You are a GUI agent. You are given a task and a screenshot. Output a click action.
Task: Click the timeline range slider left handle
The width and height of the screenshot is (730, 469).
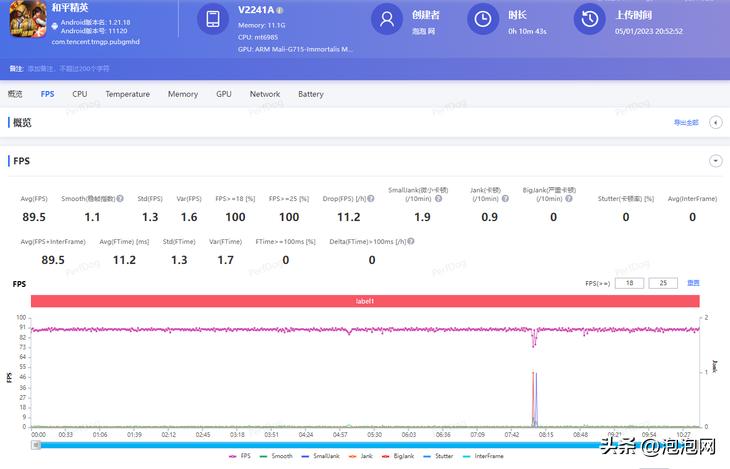click(x=36, y=445)
